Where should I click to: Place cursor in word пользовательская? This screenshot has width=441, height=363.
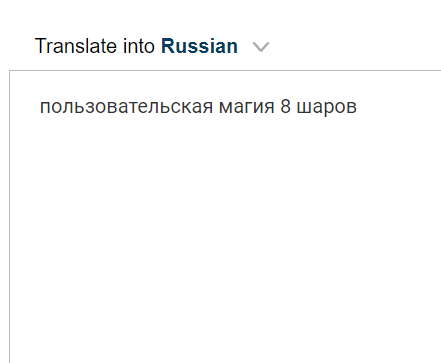(126, 107)
